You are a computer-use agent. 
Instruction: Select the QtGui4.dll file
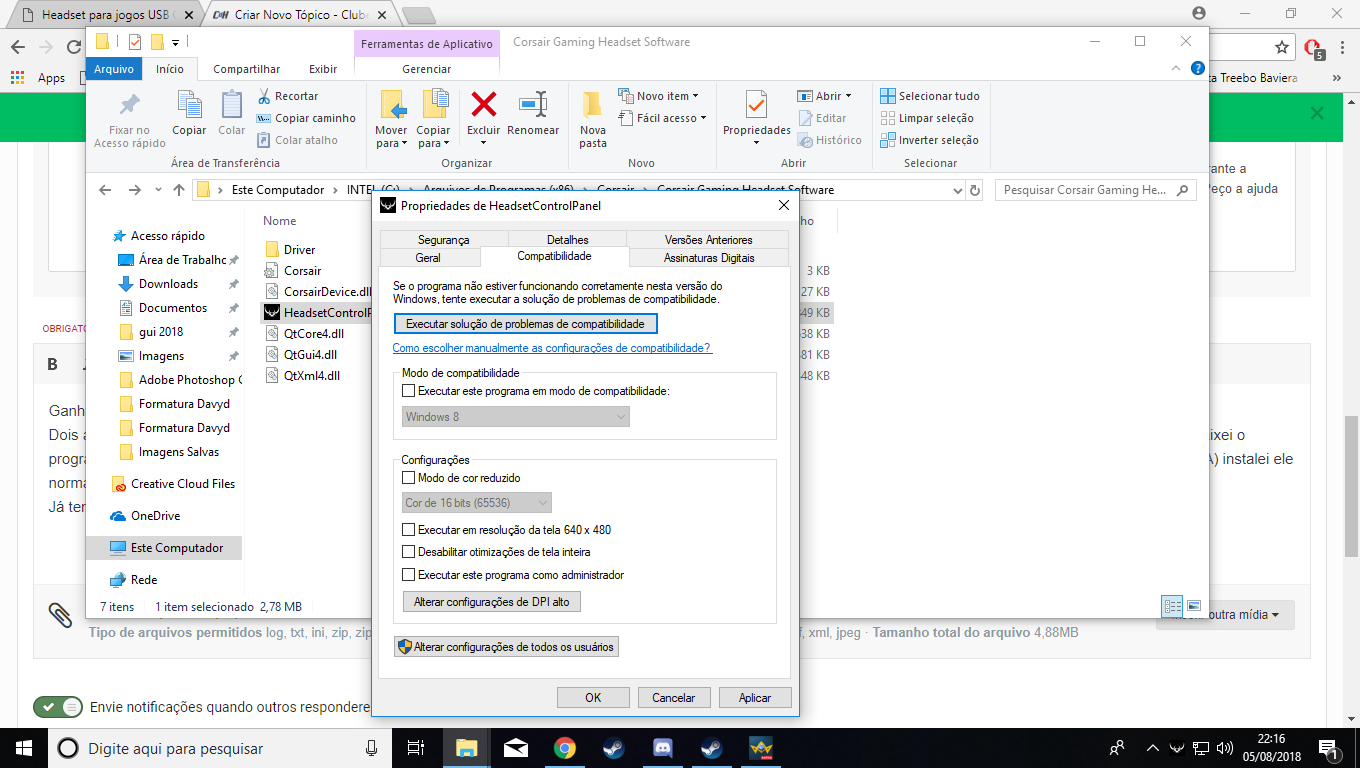pos(310,354)
